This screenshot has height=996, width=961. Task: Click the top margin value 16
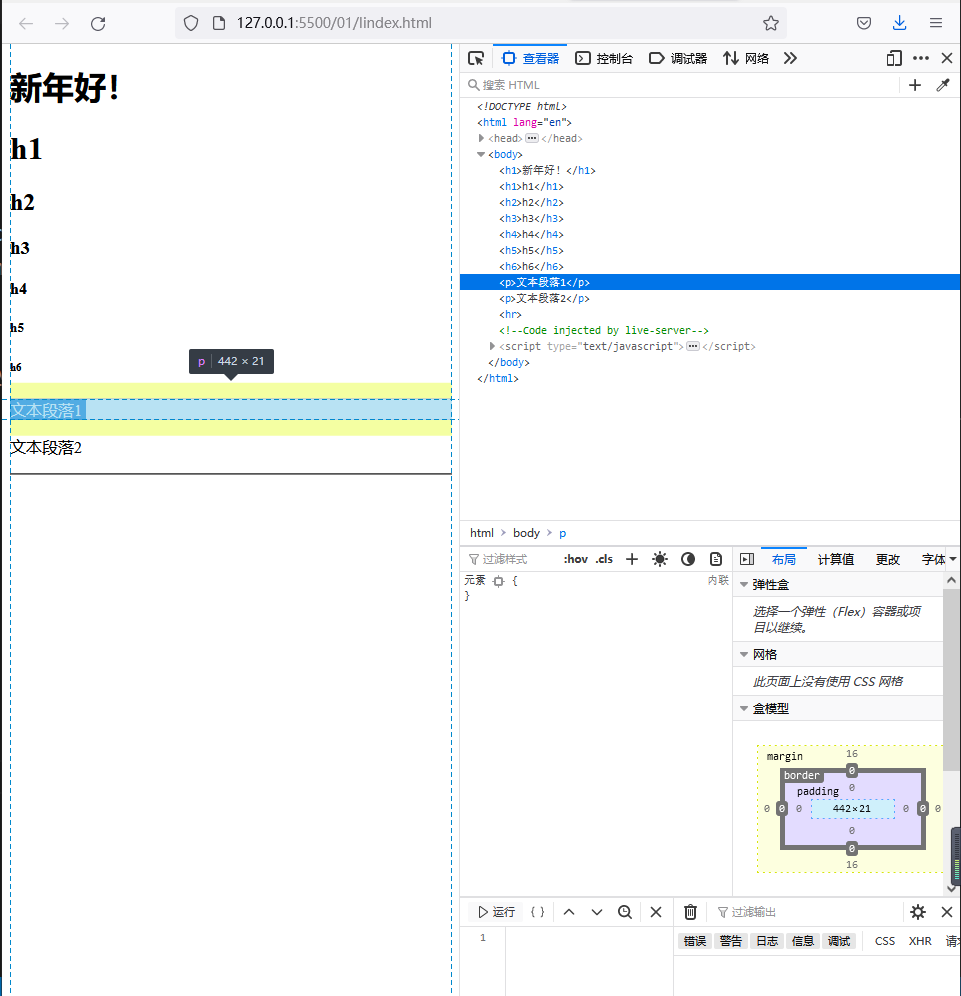pos(852,753)
